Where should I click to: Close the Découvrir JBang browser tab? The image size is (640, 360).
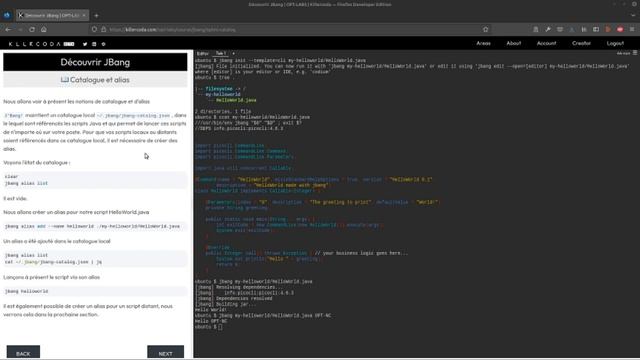tap(84, 15)
